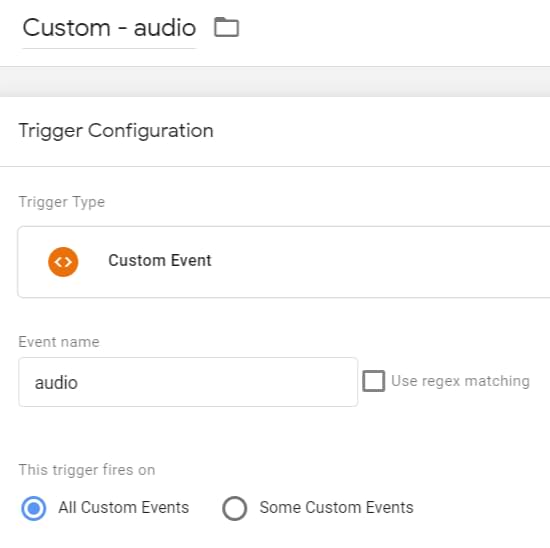Select the All Custom Events radio button
The height and width of the screenshot is (548, 550).
pos(34,508)
